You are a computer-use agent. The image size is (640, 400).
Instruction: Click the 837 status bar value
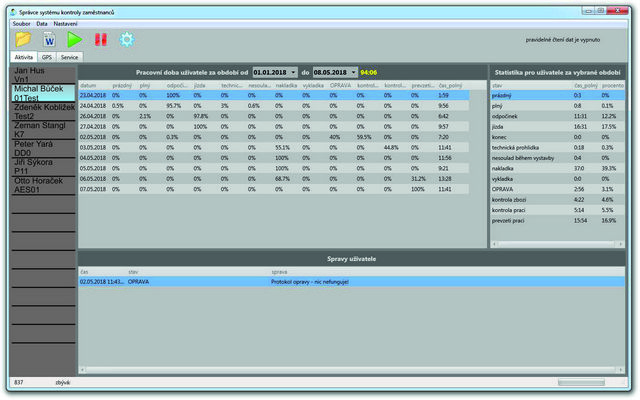coord(19,382)
